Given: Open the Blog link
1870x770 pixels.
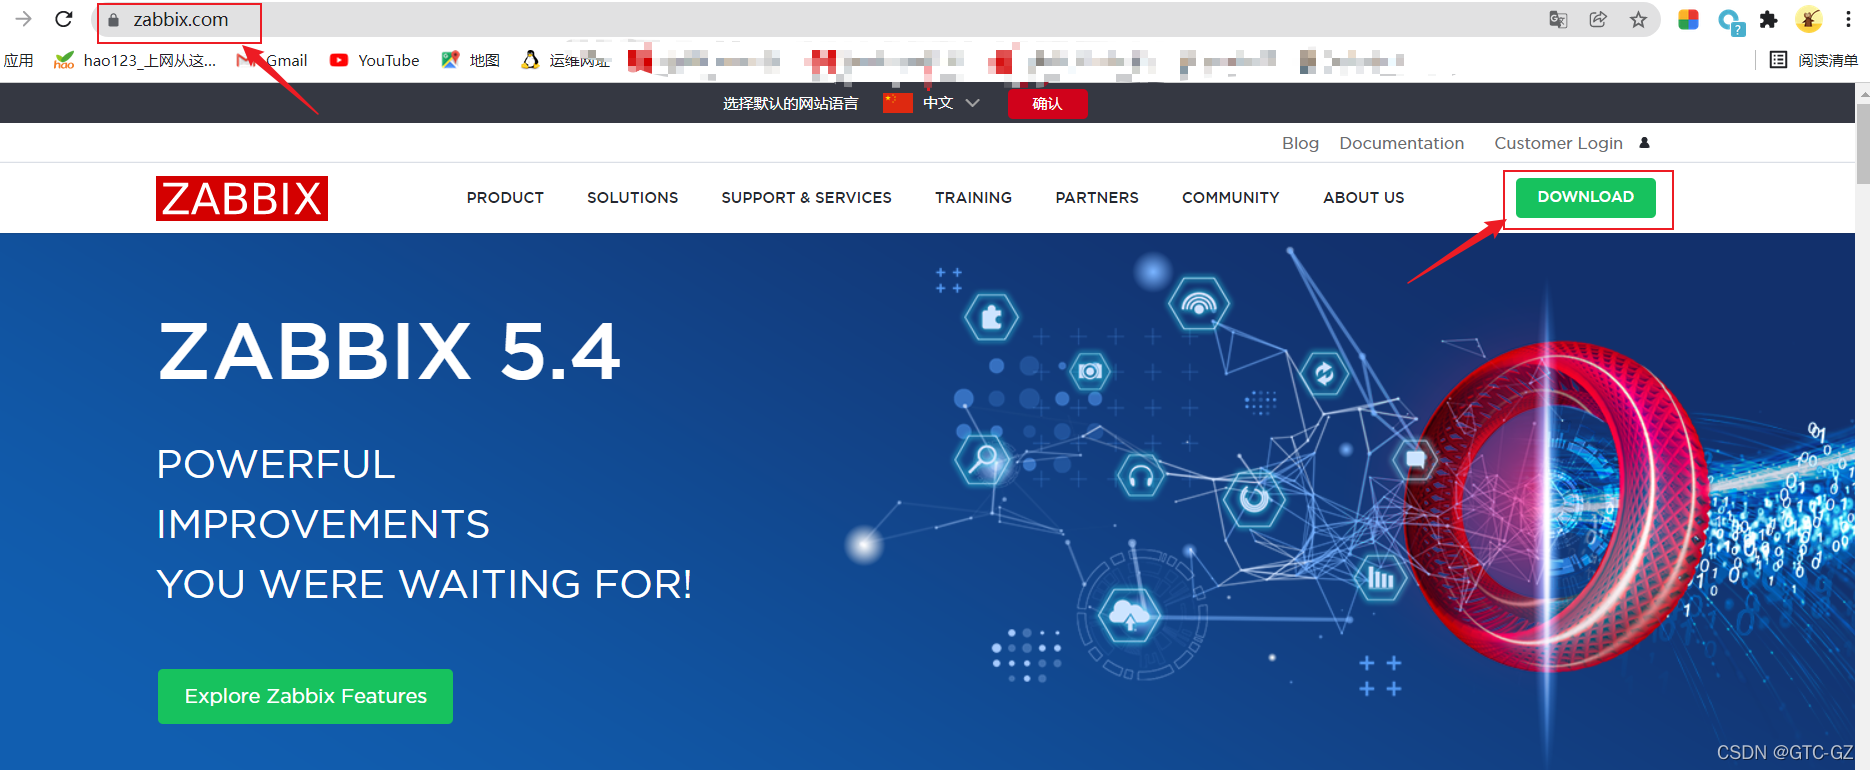Looking at the screenshot, I should coord(1300,143).
